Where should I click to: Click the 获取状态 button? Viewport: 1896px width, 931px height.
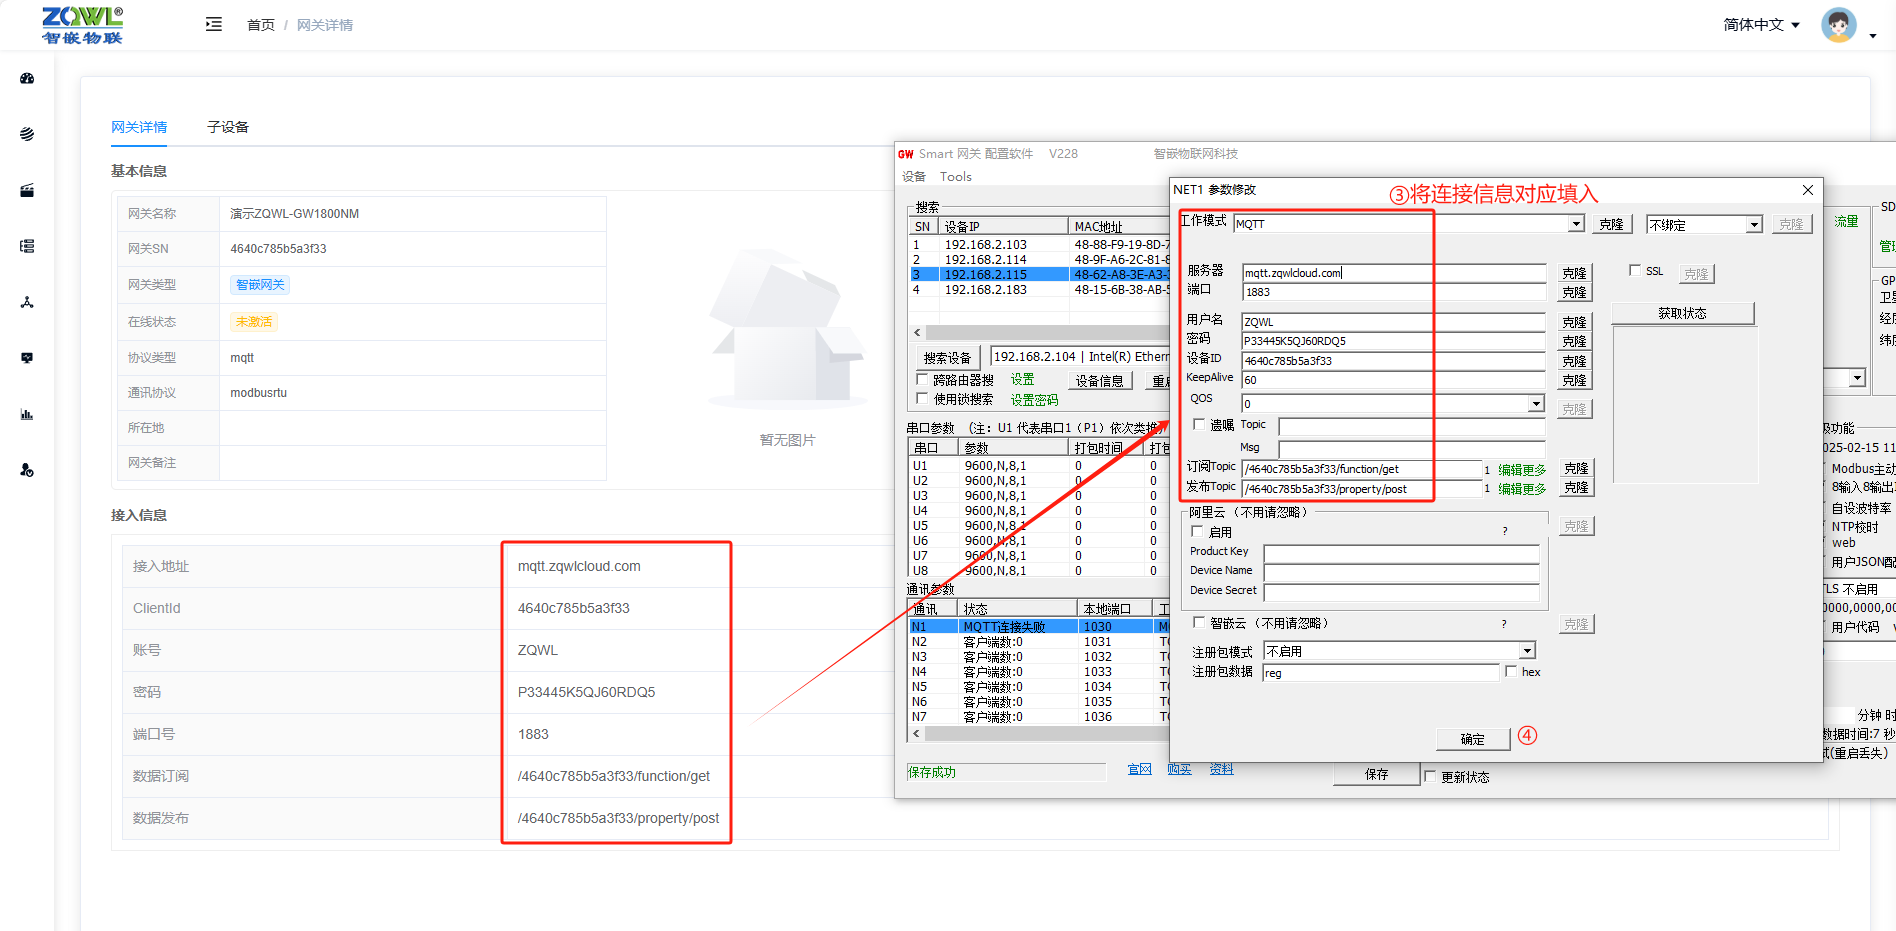pyautogui.click(x=1683, y=313)
